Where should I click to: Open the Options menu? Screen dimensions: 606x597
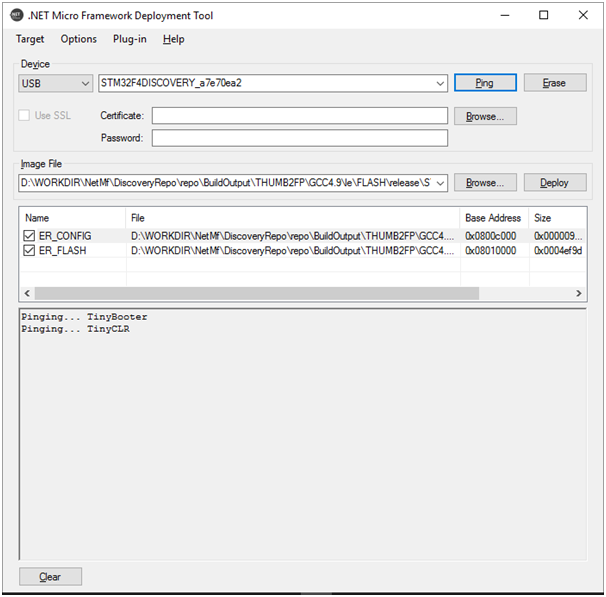(78, 39)
